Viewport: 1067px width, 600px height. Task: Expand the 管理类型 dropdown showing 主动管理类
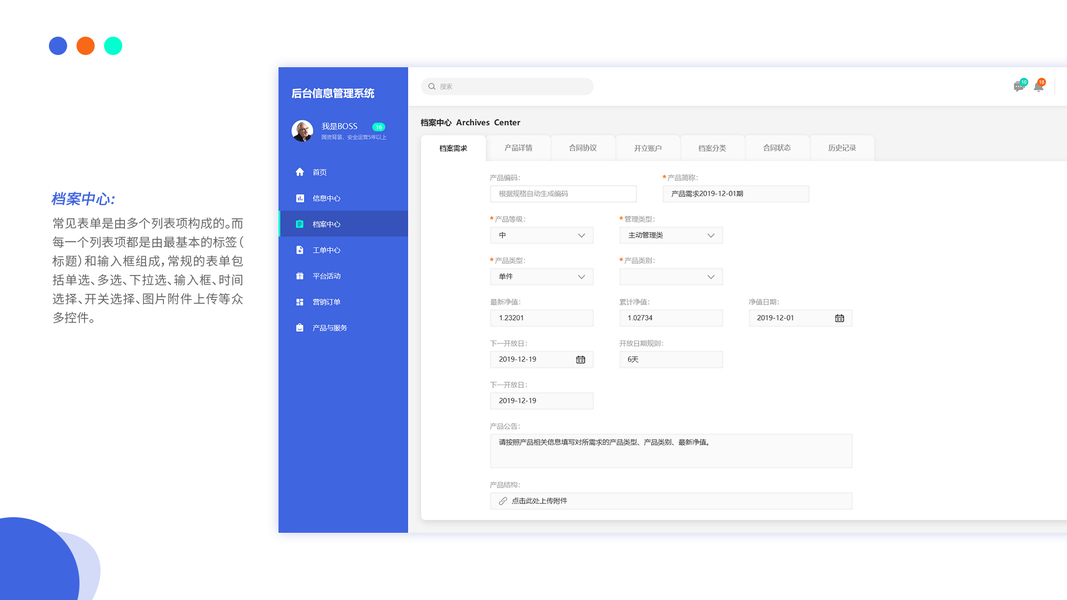click(x=670, y=235)
